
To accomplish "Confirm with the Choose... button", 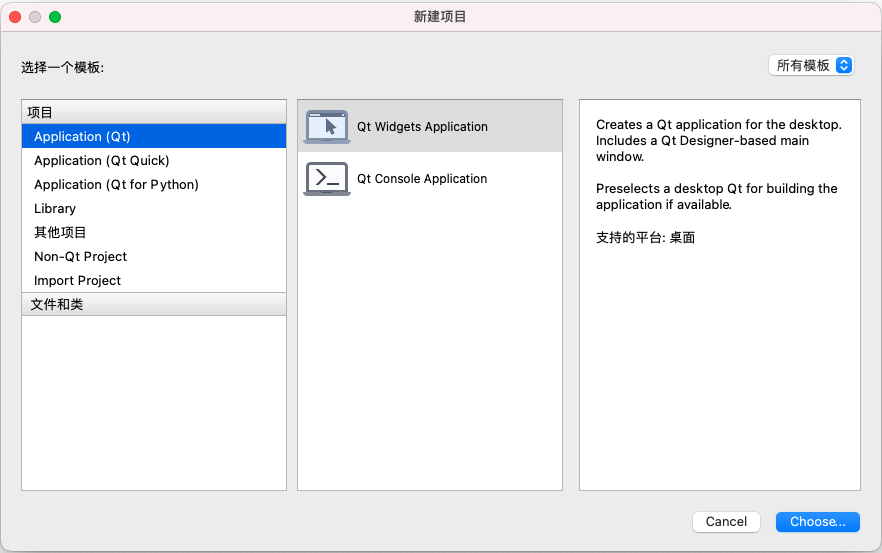I will pos(817,521).
